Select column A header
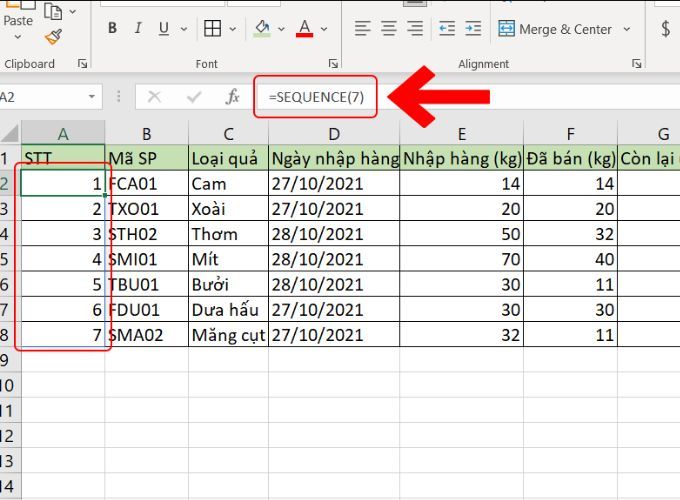The image size is (680, 500). point(63,134)
